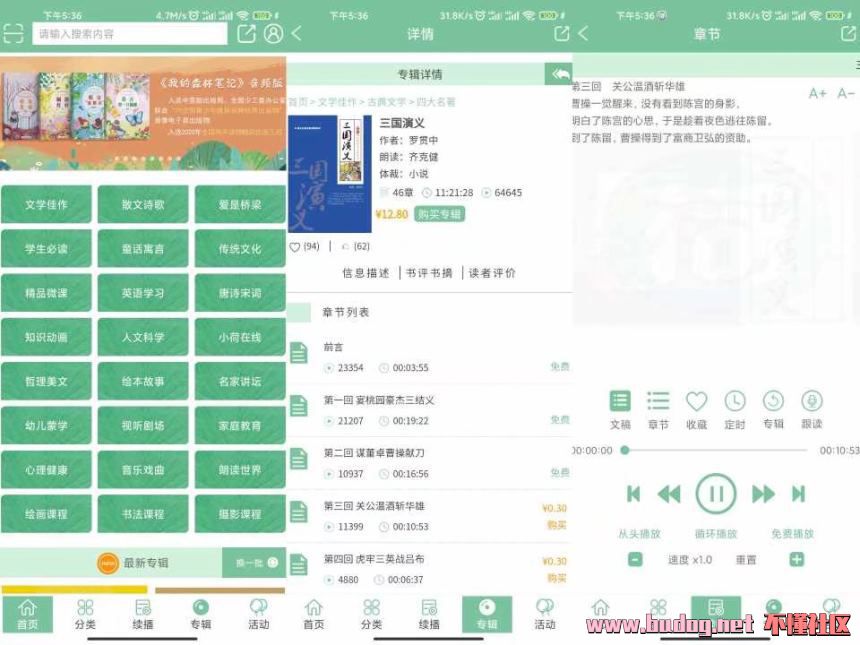Viewport: 860px width, 645px height.
Task: Share from the 详情 screen header
Action: tap(562, 34)
